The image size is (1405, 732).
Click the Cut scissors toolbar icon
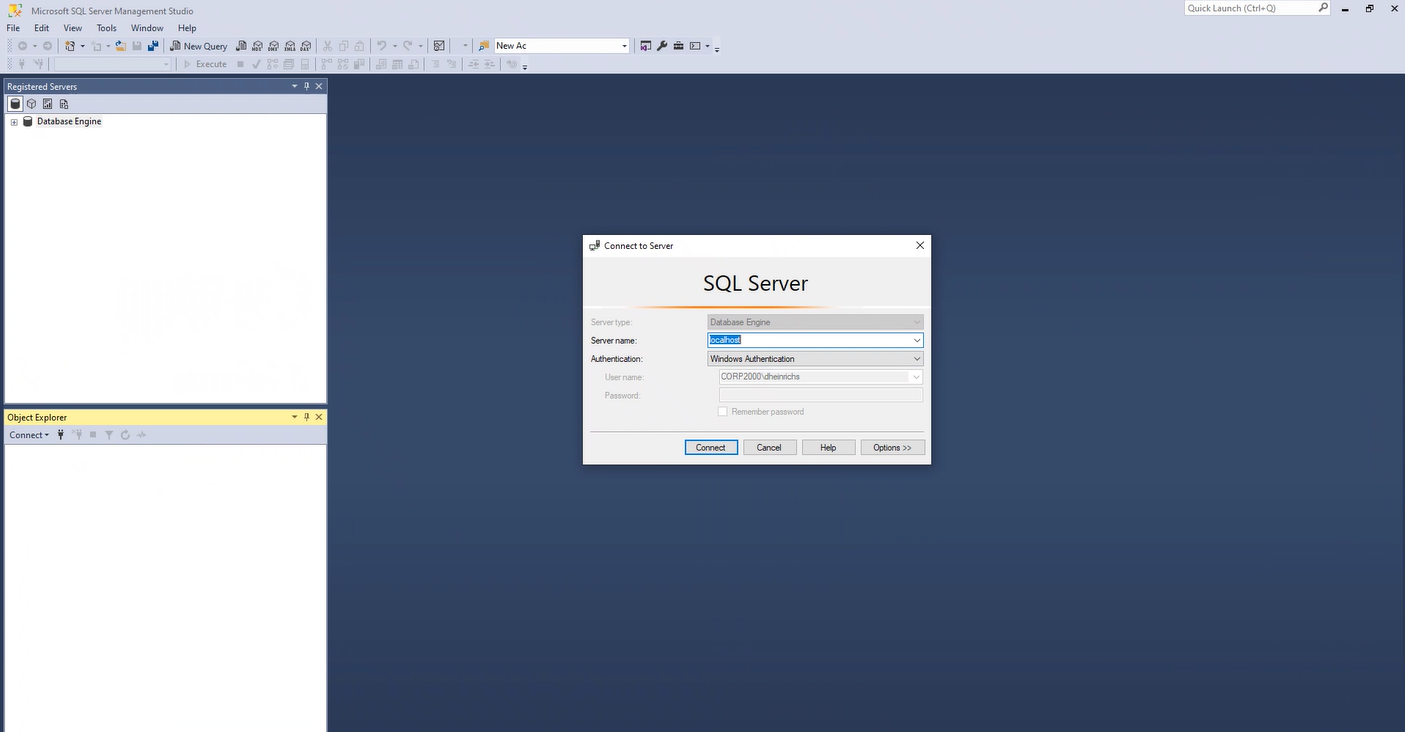coord(327,46)
